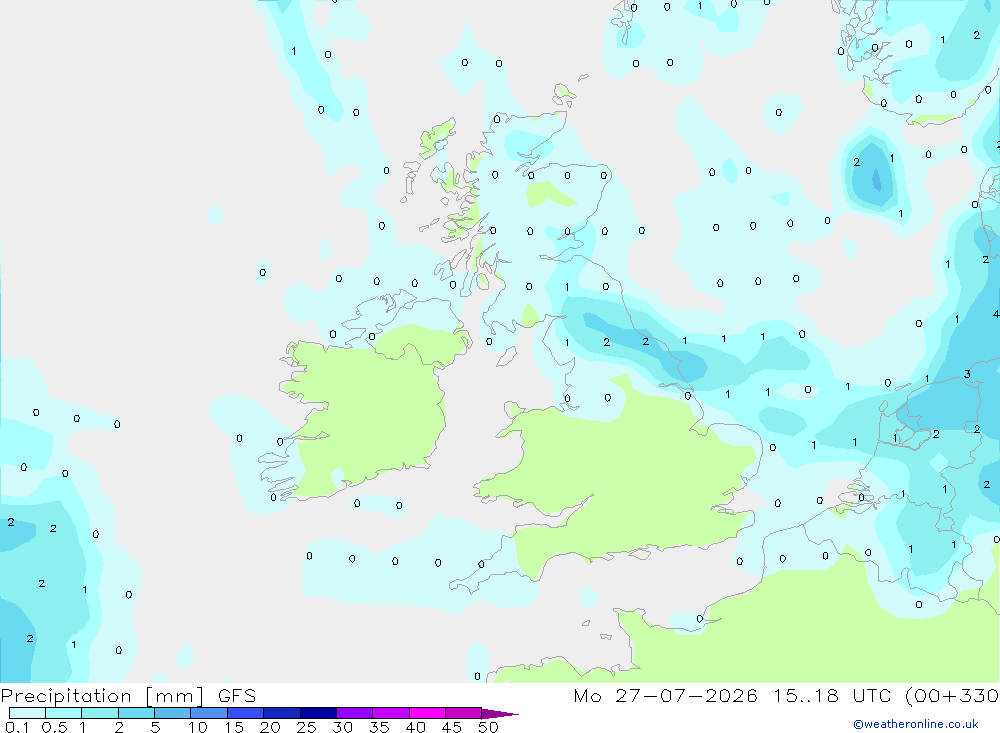Click the "5" legend scale label

tap(155, 727)
